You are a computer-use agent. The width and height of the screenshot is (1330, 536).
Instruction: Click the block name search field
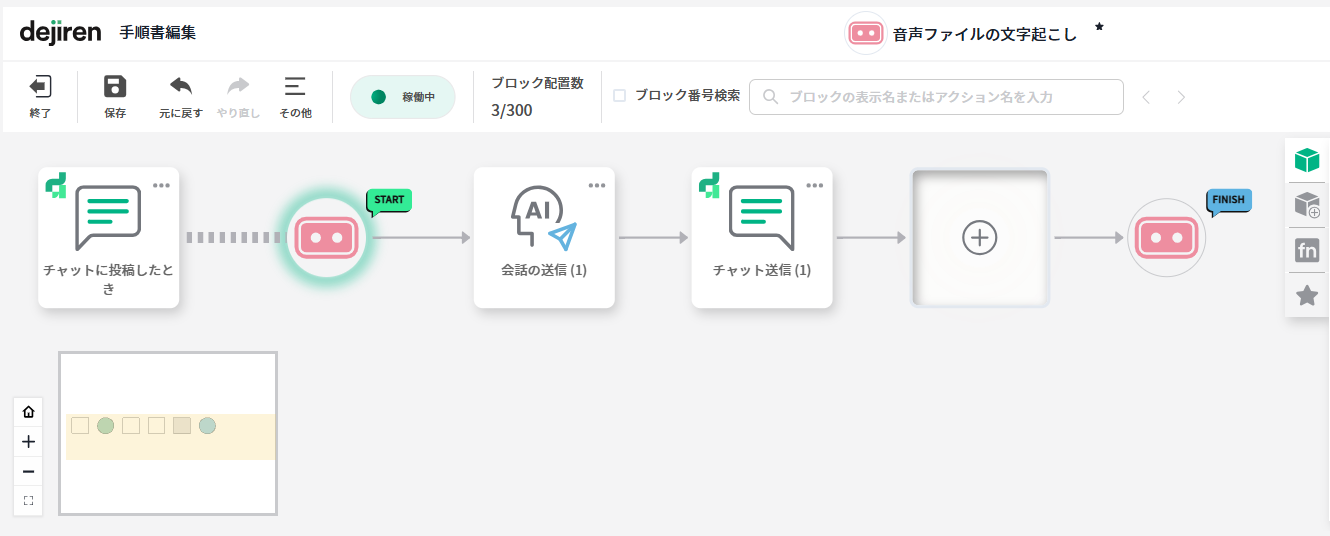coord(936,97)
